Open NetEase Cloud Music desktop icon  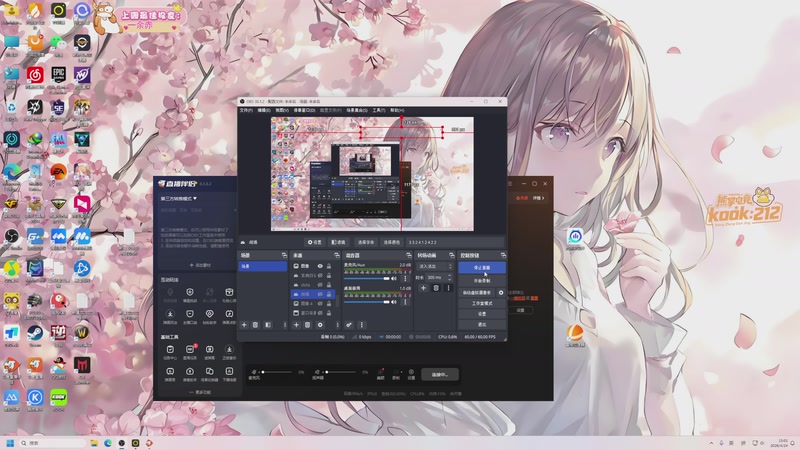[x=35, y=77]
